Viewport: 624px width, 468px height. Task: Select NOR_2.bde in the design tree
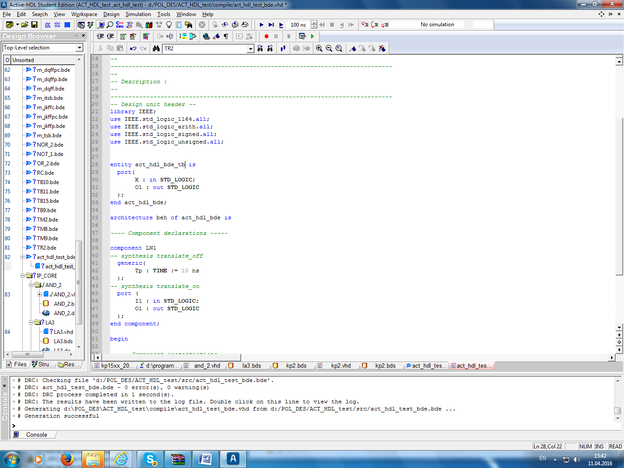coord(48,144)
